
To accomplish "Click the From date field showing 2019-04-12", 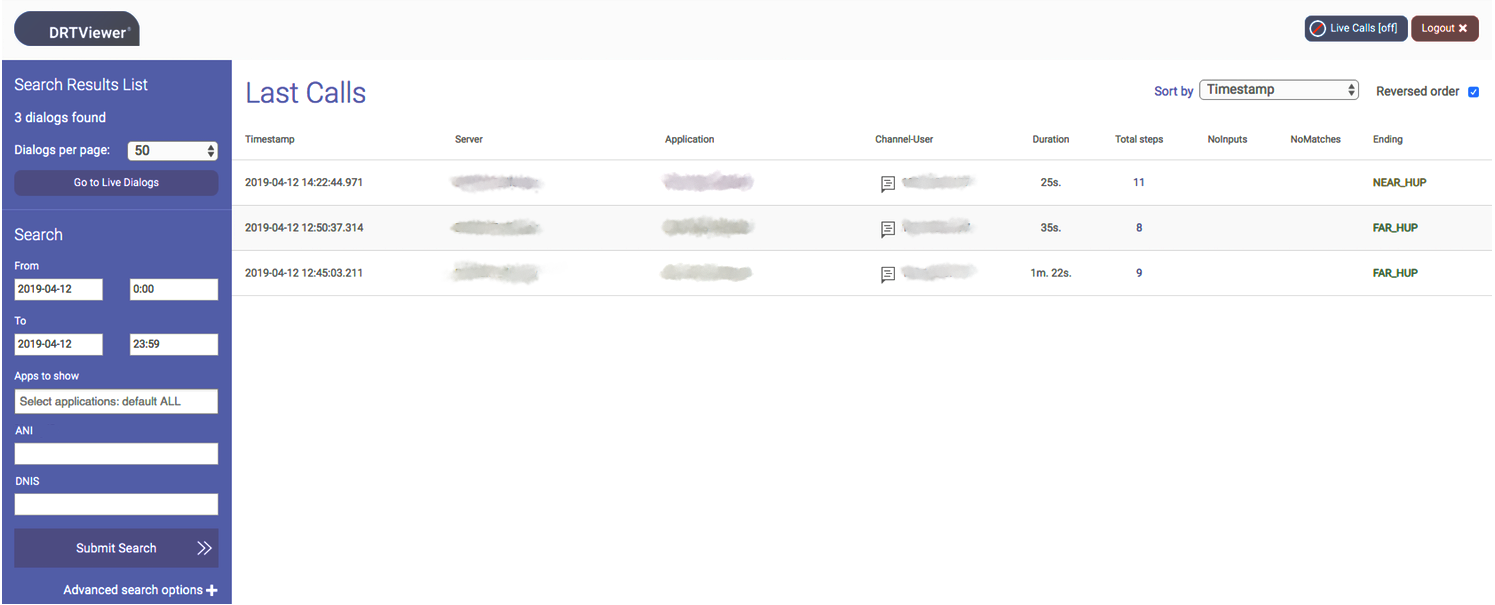I will [x=58, y=289].
